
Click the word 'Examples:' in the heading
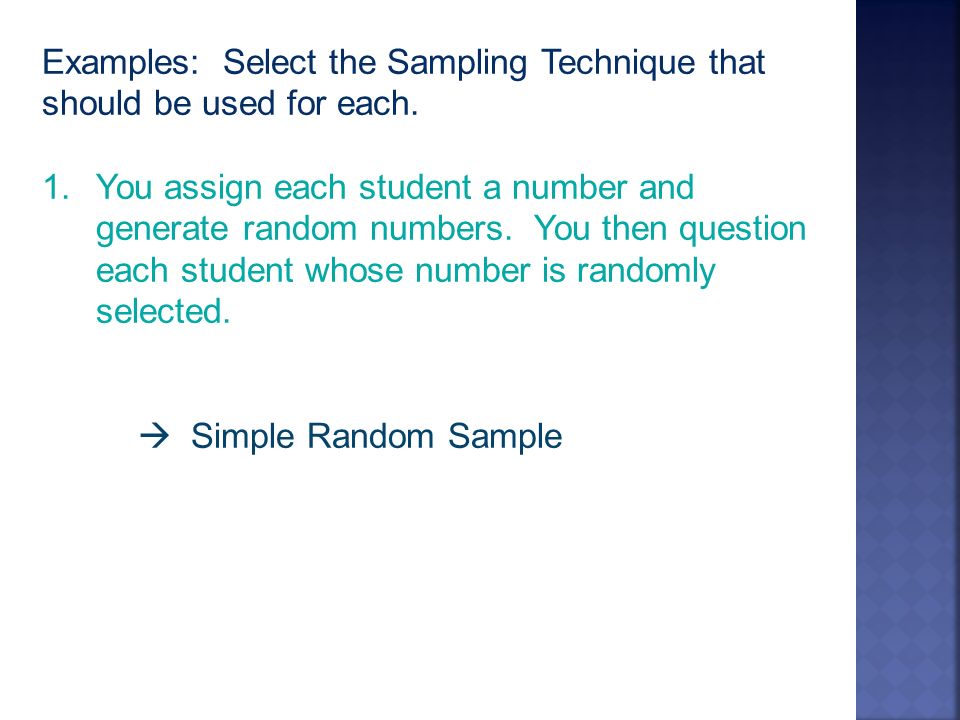click(x=121, y=63)
